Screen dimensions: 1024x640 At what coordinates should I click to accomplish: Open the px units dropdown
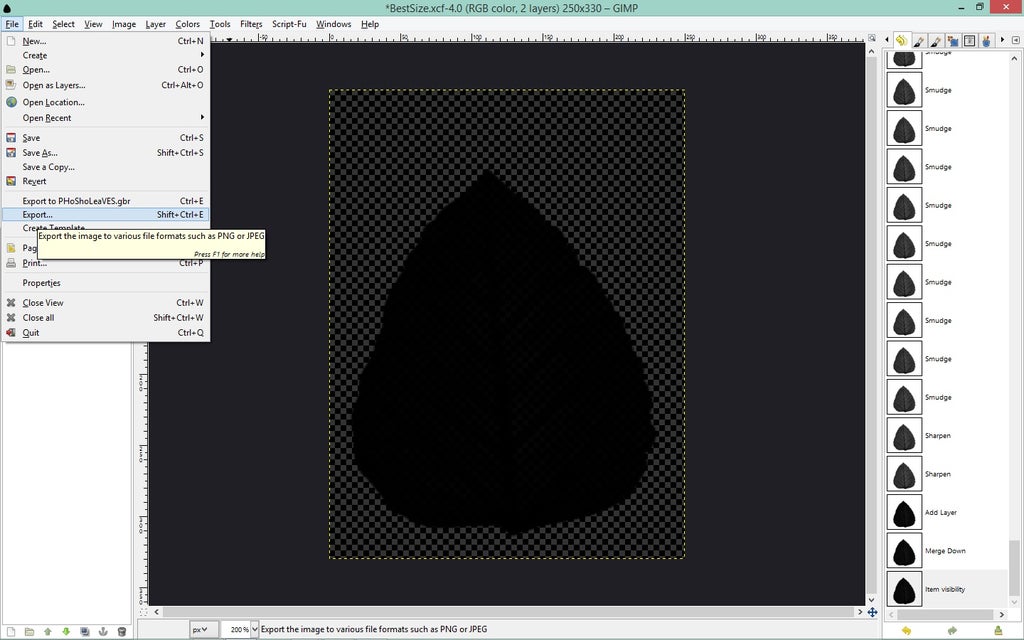click(201, 629)
